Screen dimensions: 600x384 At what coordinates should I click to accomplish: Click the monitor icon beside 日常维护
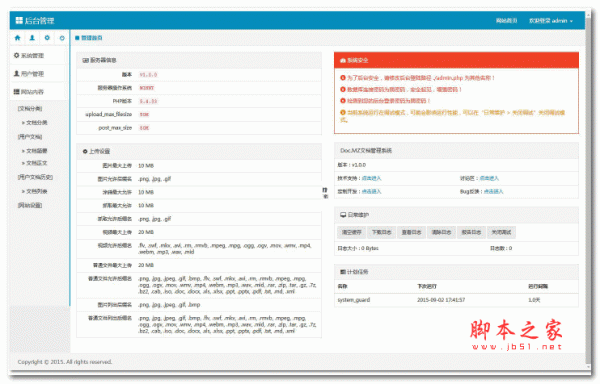point(343,215)
